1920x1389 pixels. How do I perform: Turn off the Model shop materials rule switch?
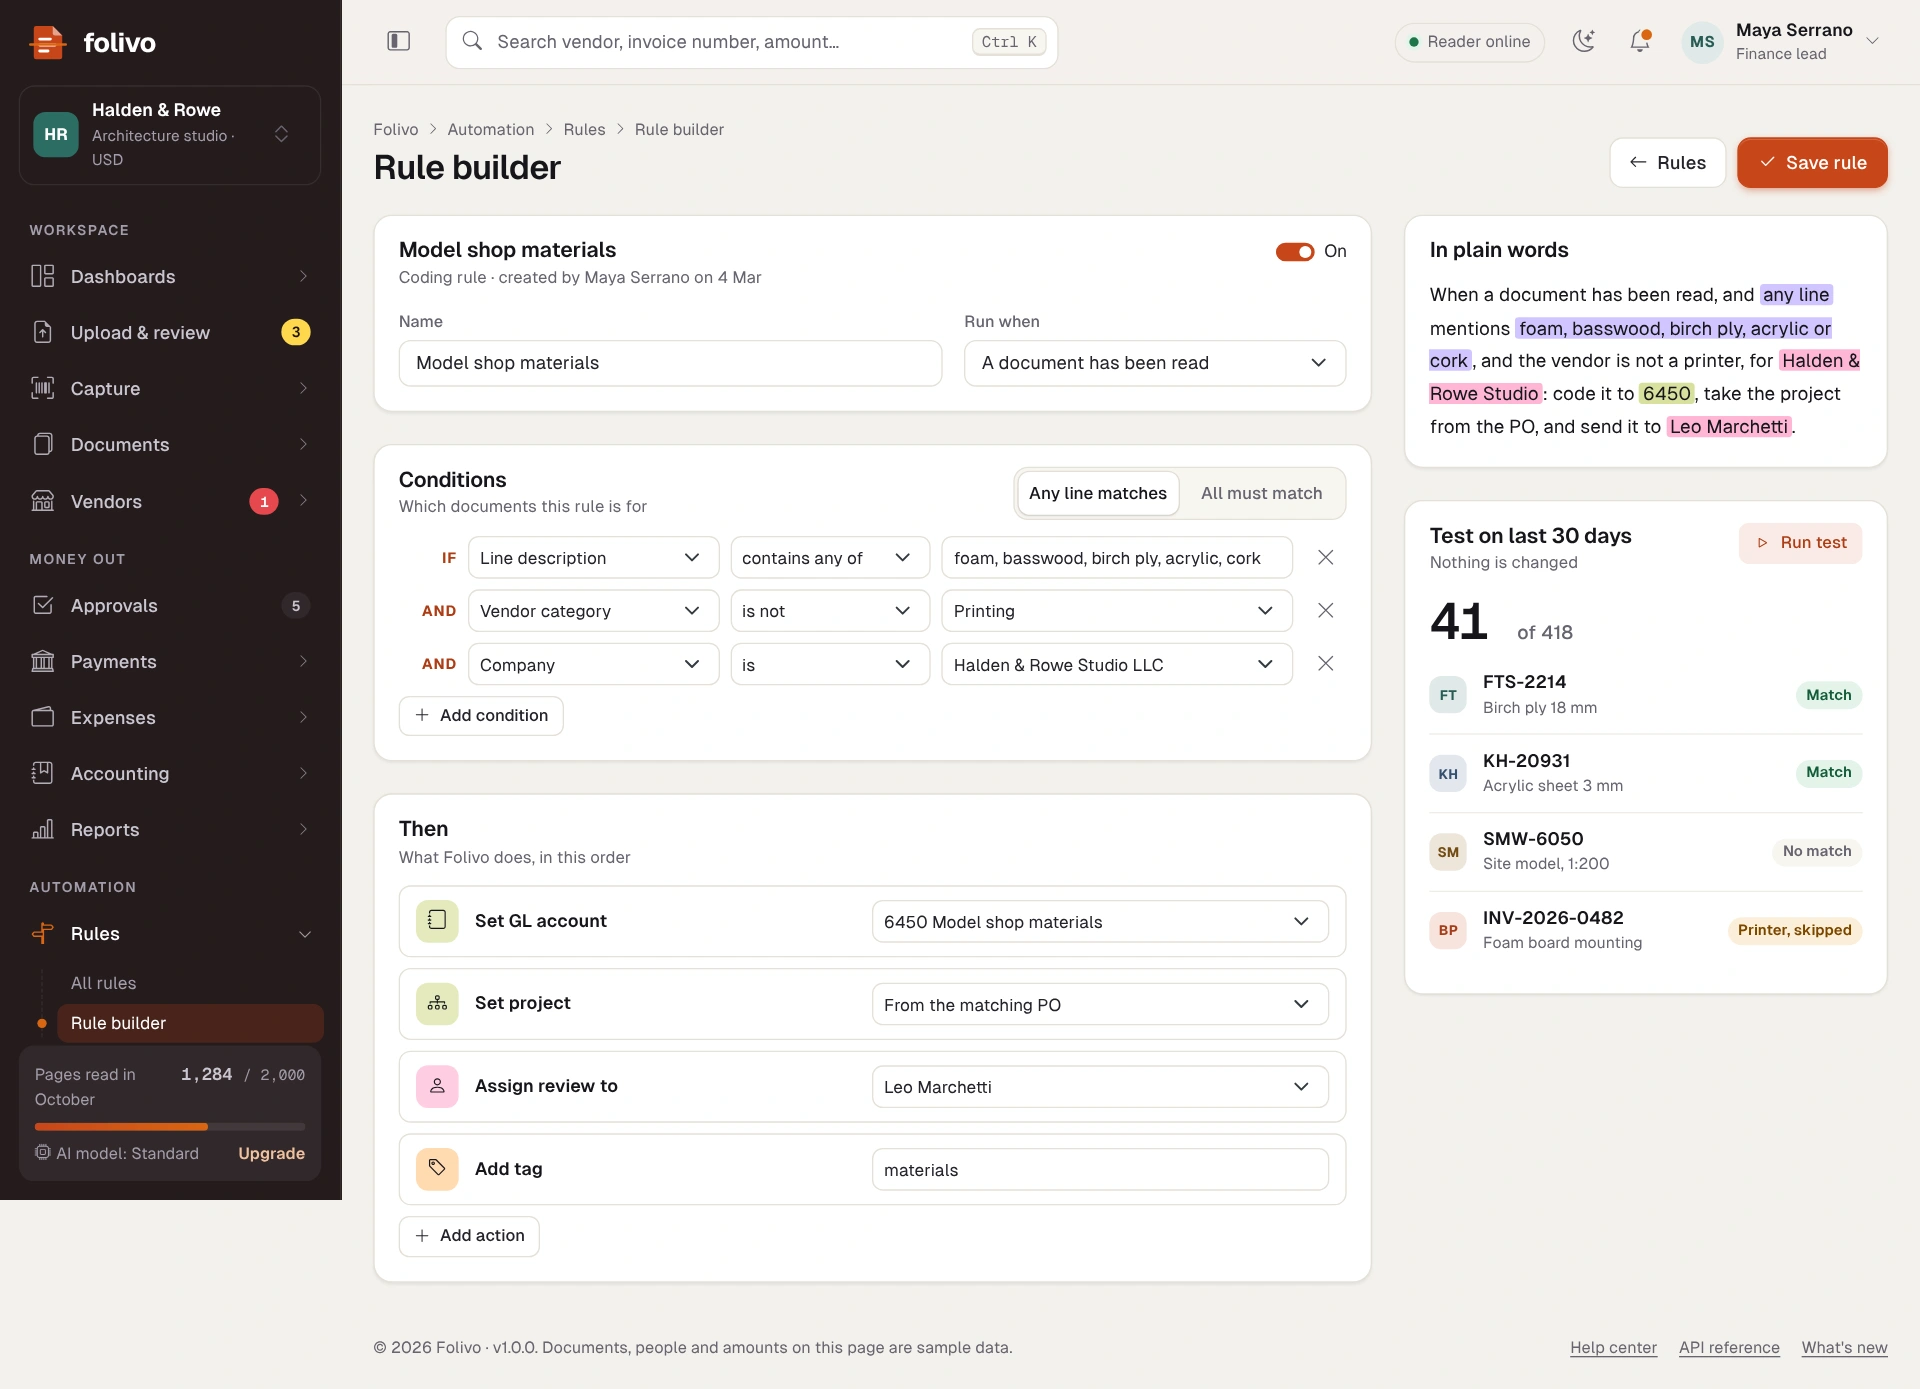1295,251
